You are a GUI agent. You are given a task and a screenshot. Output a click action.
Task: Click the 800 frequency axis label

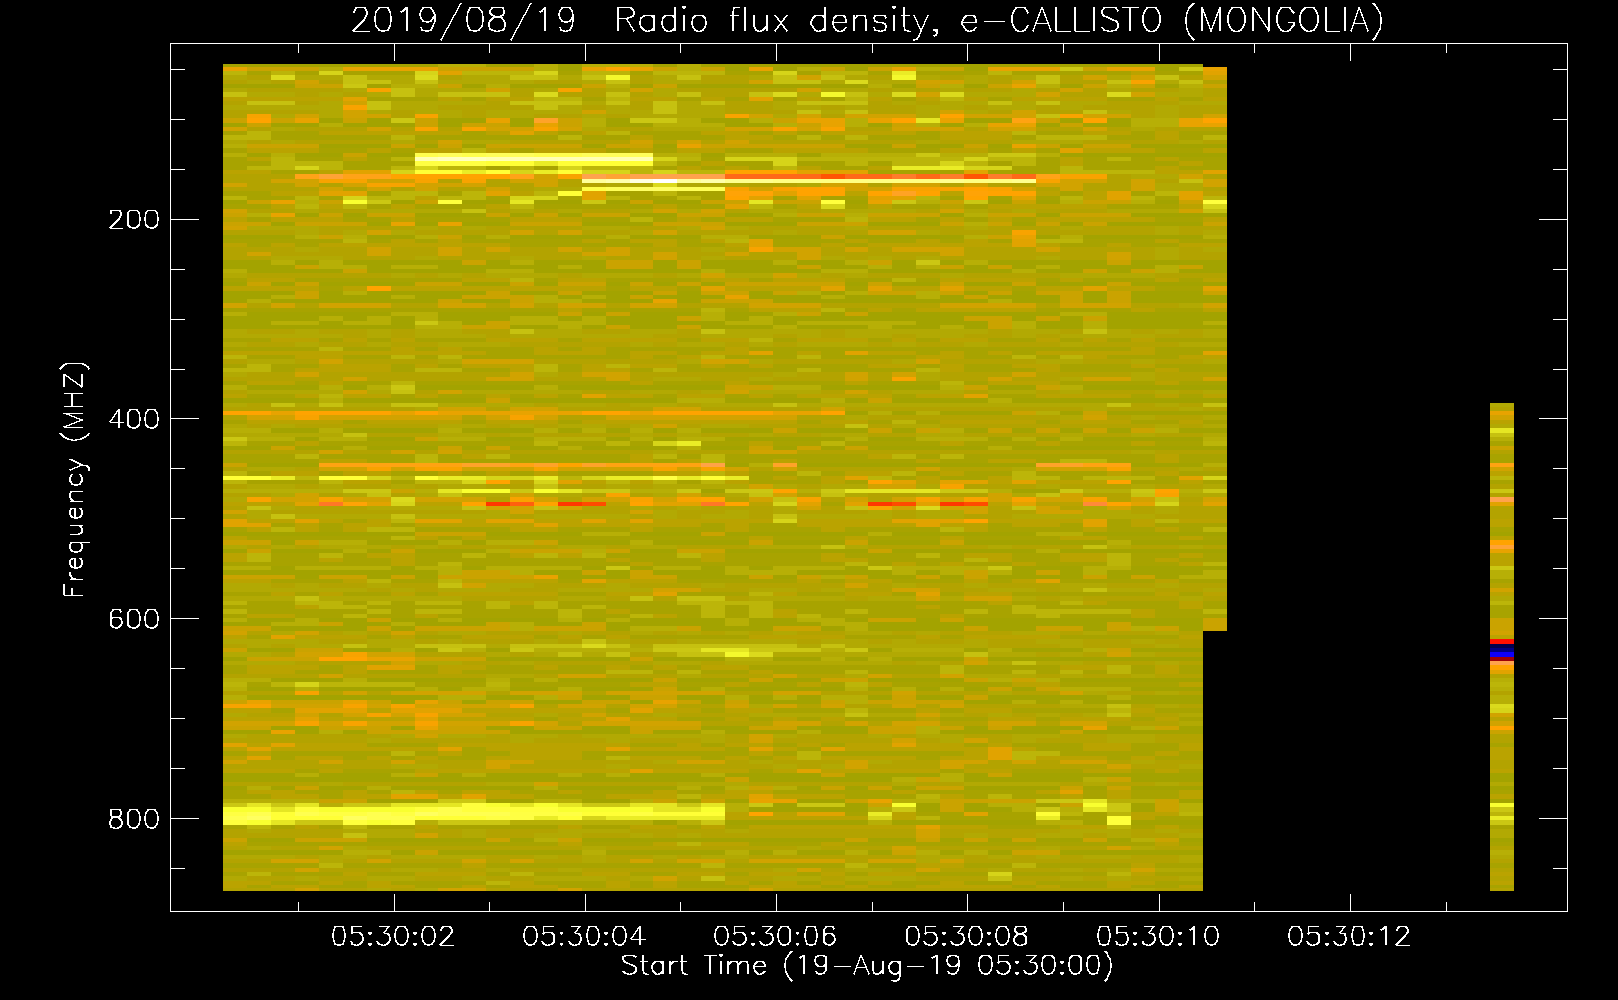pos(134,819)
